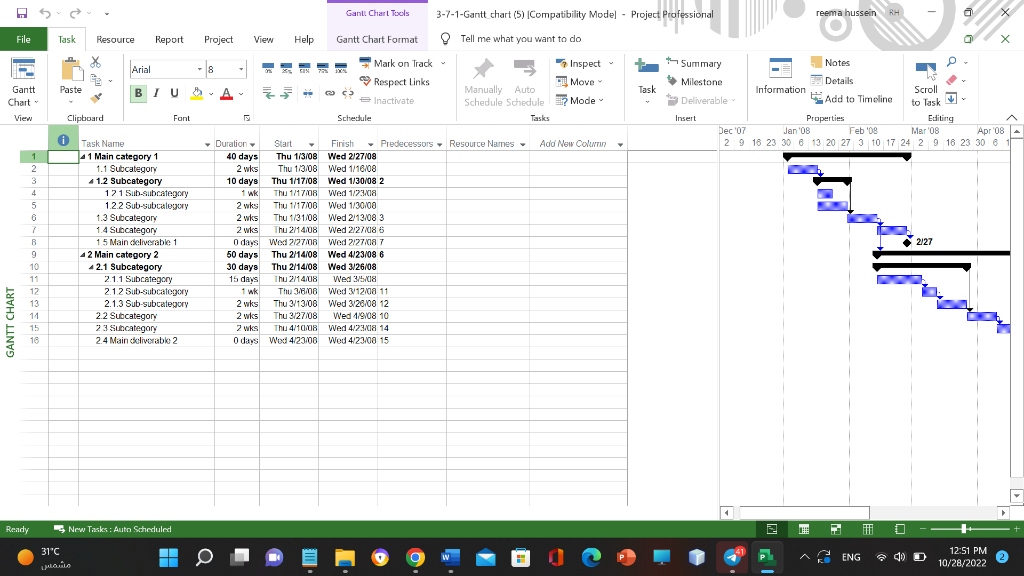The height and width of the screenshot is (576, 1024).
Task: Open the Move dropdown
Action: click(x=579, y=82)
